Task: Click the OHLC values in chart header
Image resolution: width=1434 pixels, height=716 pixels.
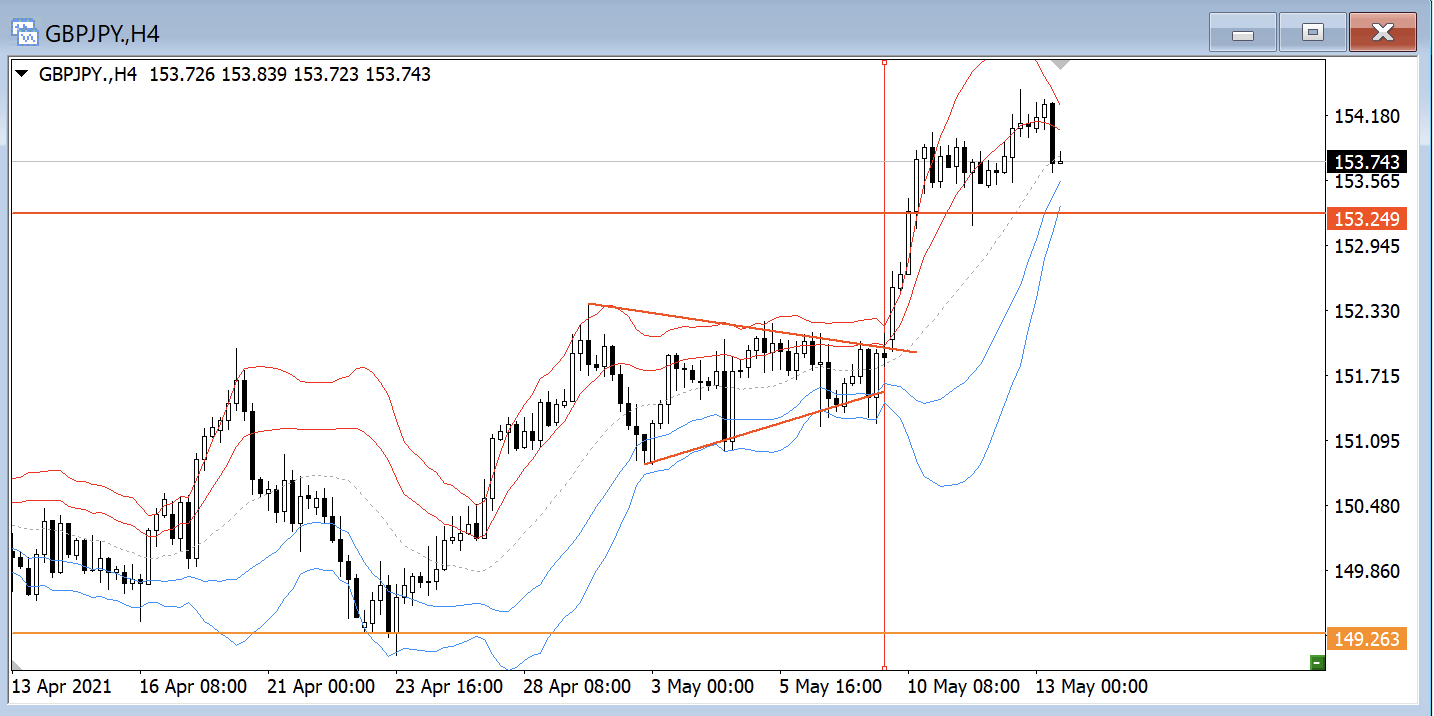Action: tap(290, 74)
